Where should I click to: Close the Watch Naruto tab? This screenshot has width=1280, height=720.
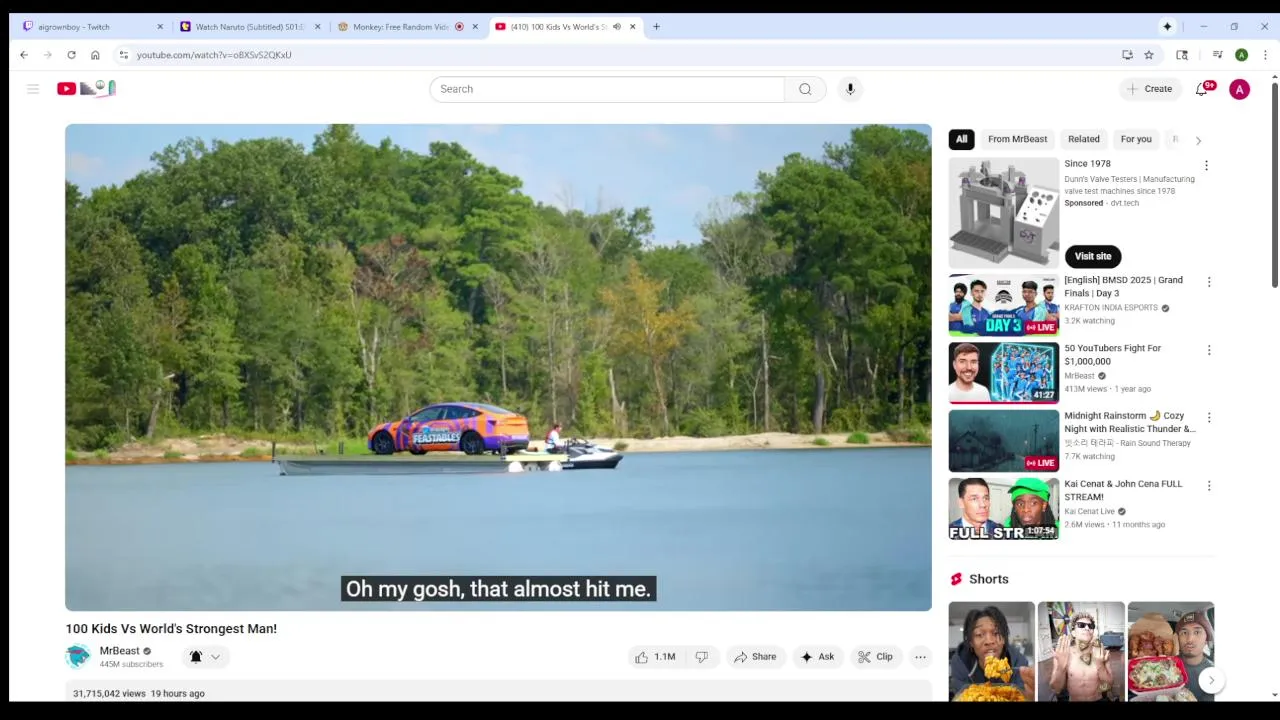pyautogui.click(x=317, y=27)
